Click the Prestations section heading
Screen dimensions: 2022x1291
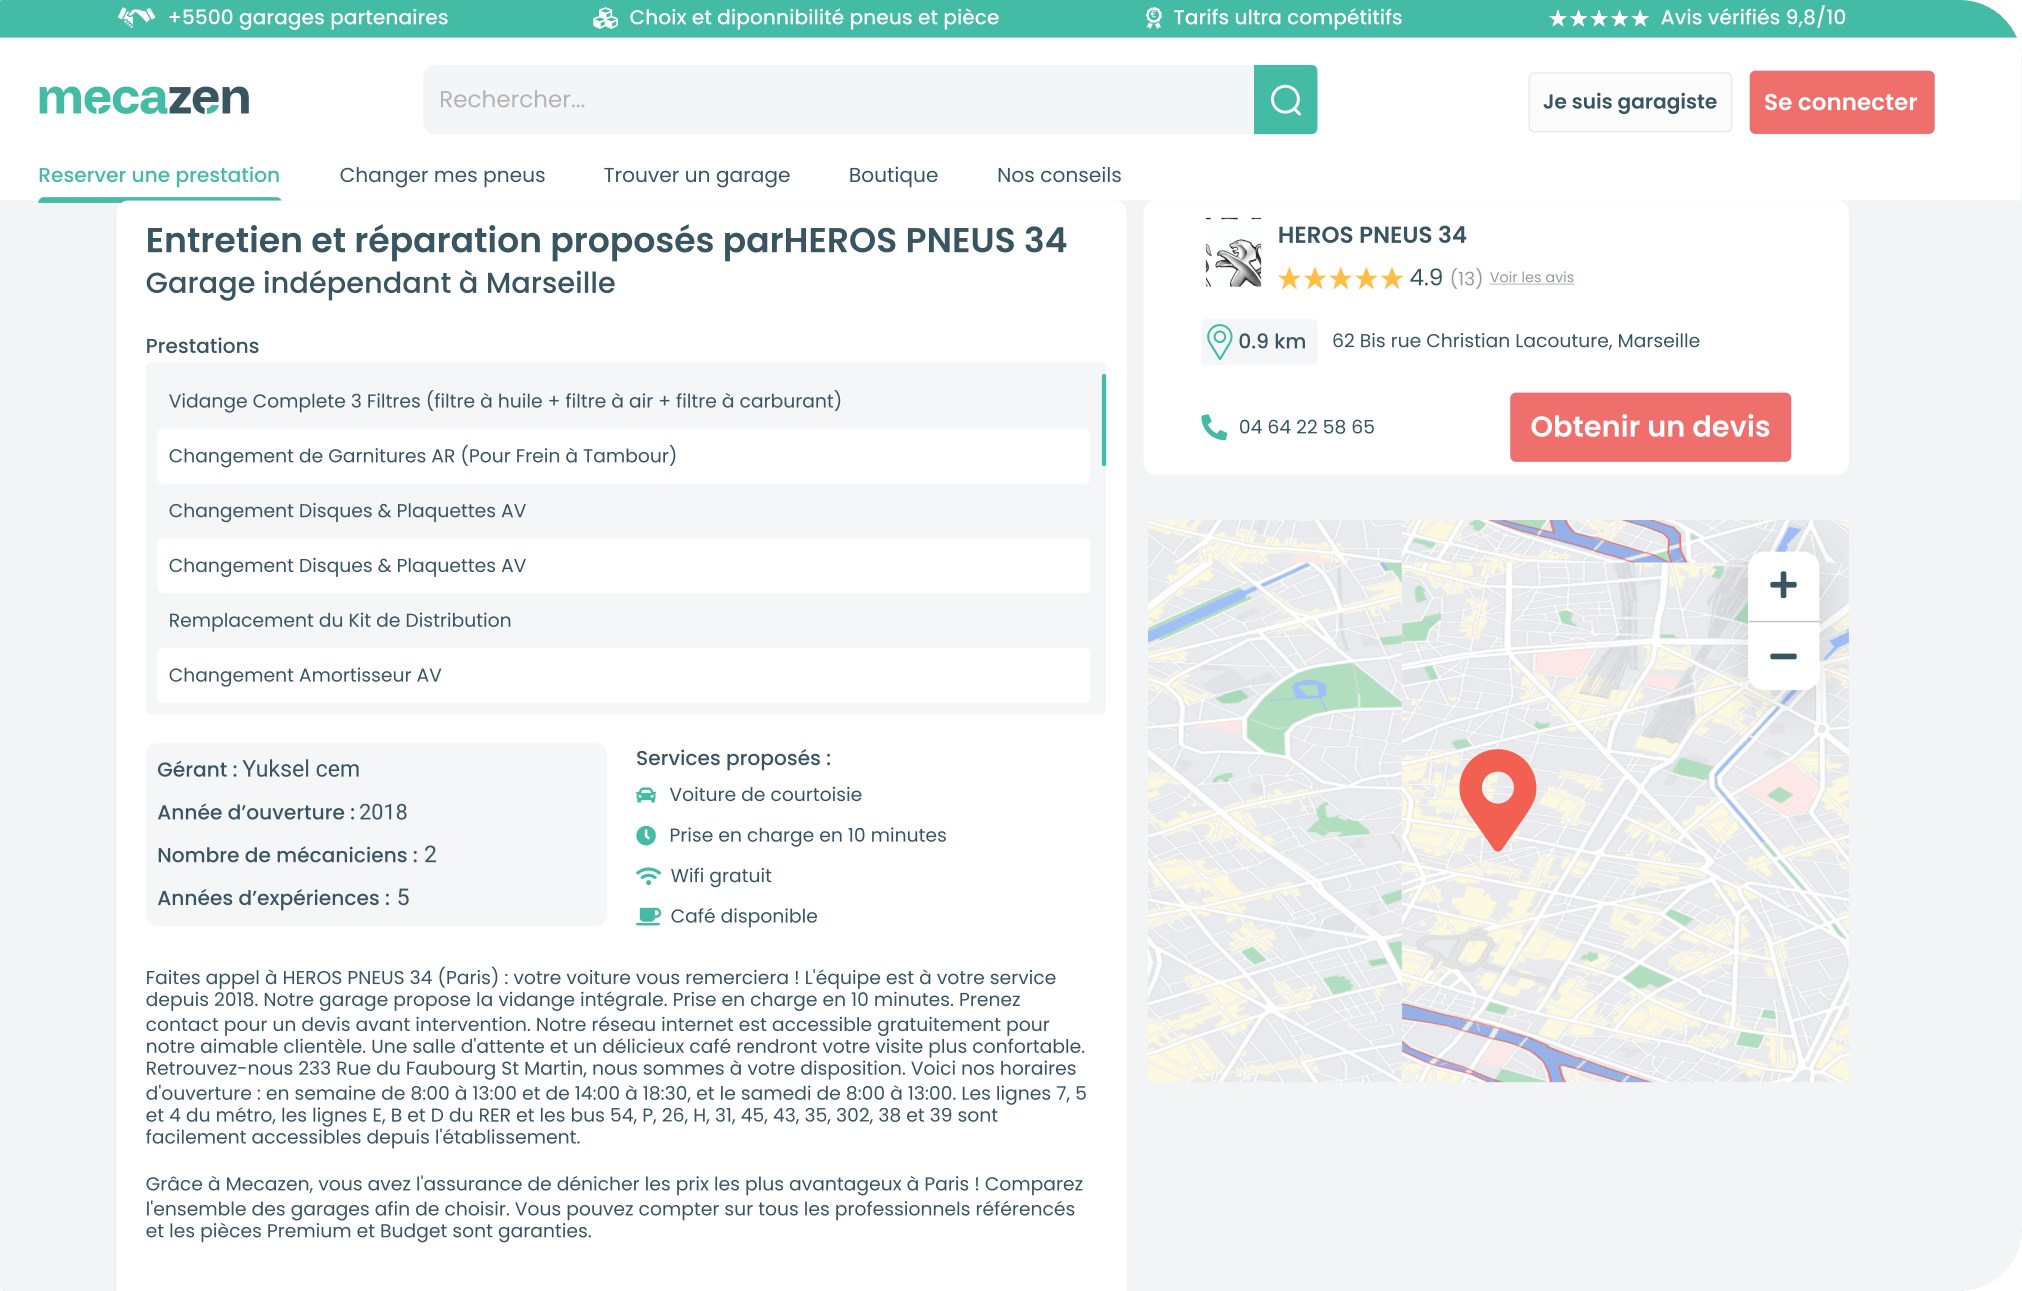coord(202,346)
